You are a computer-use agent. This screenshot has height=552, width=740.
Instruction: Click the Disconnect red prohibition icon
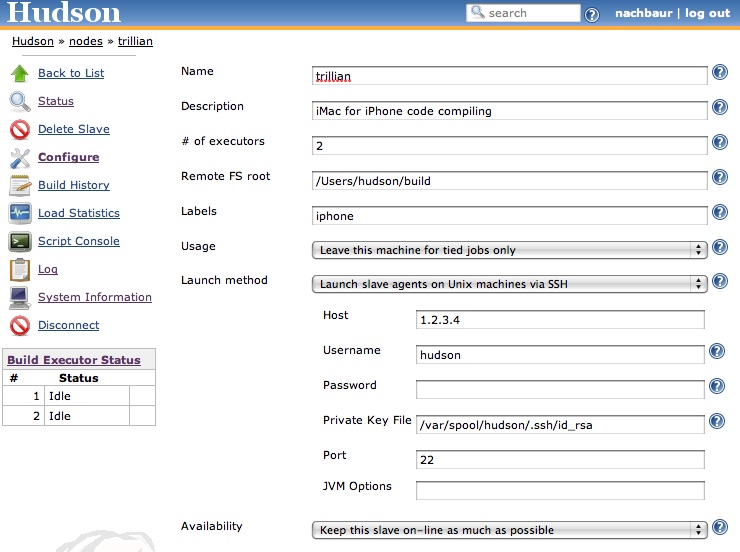[20, 326]
